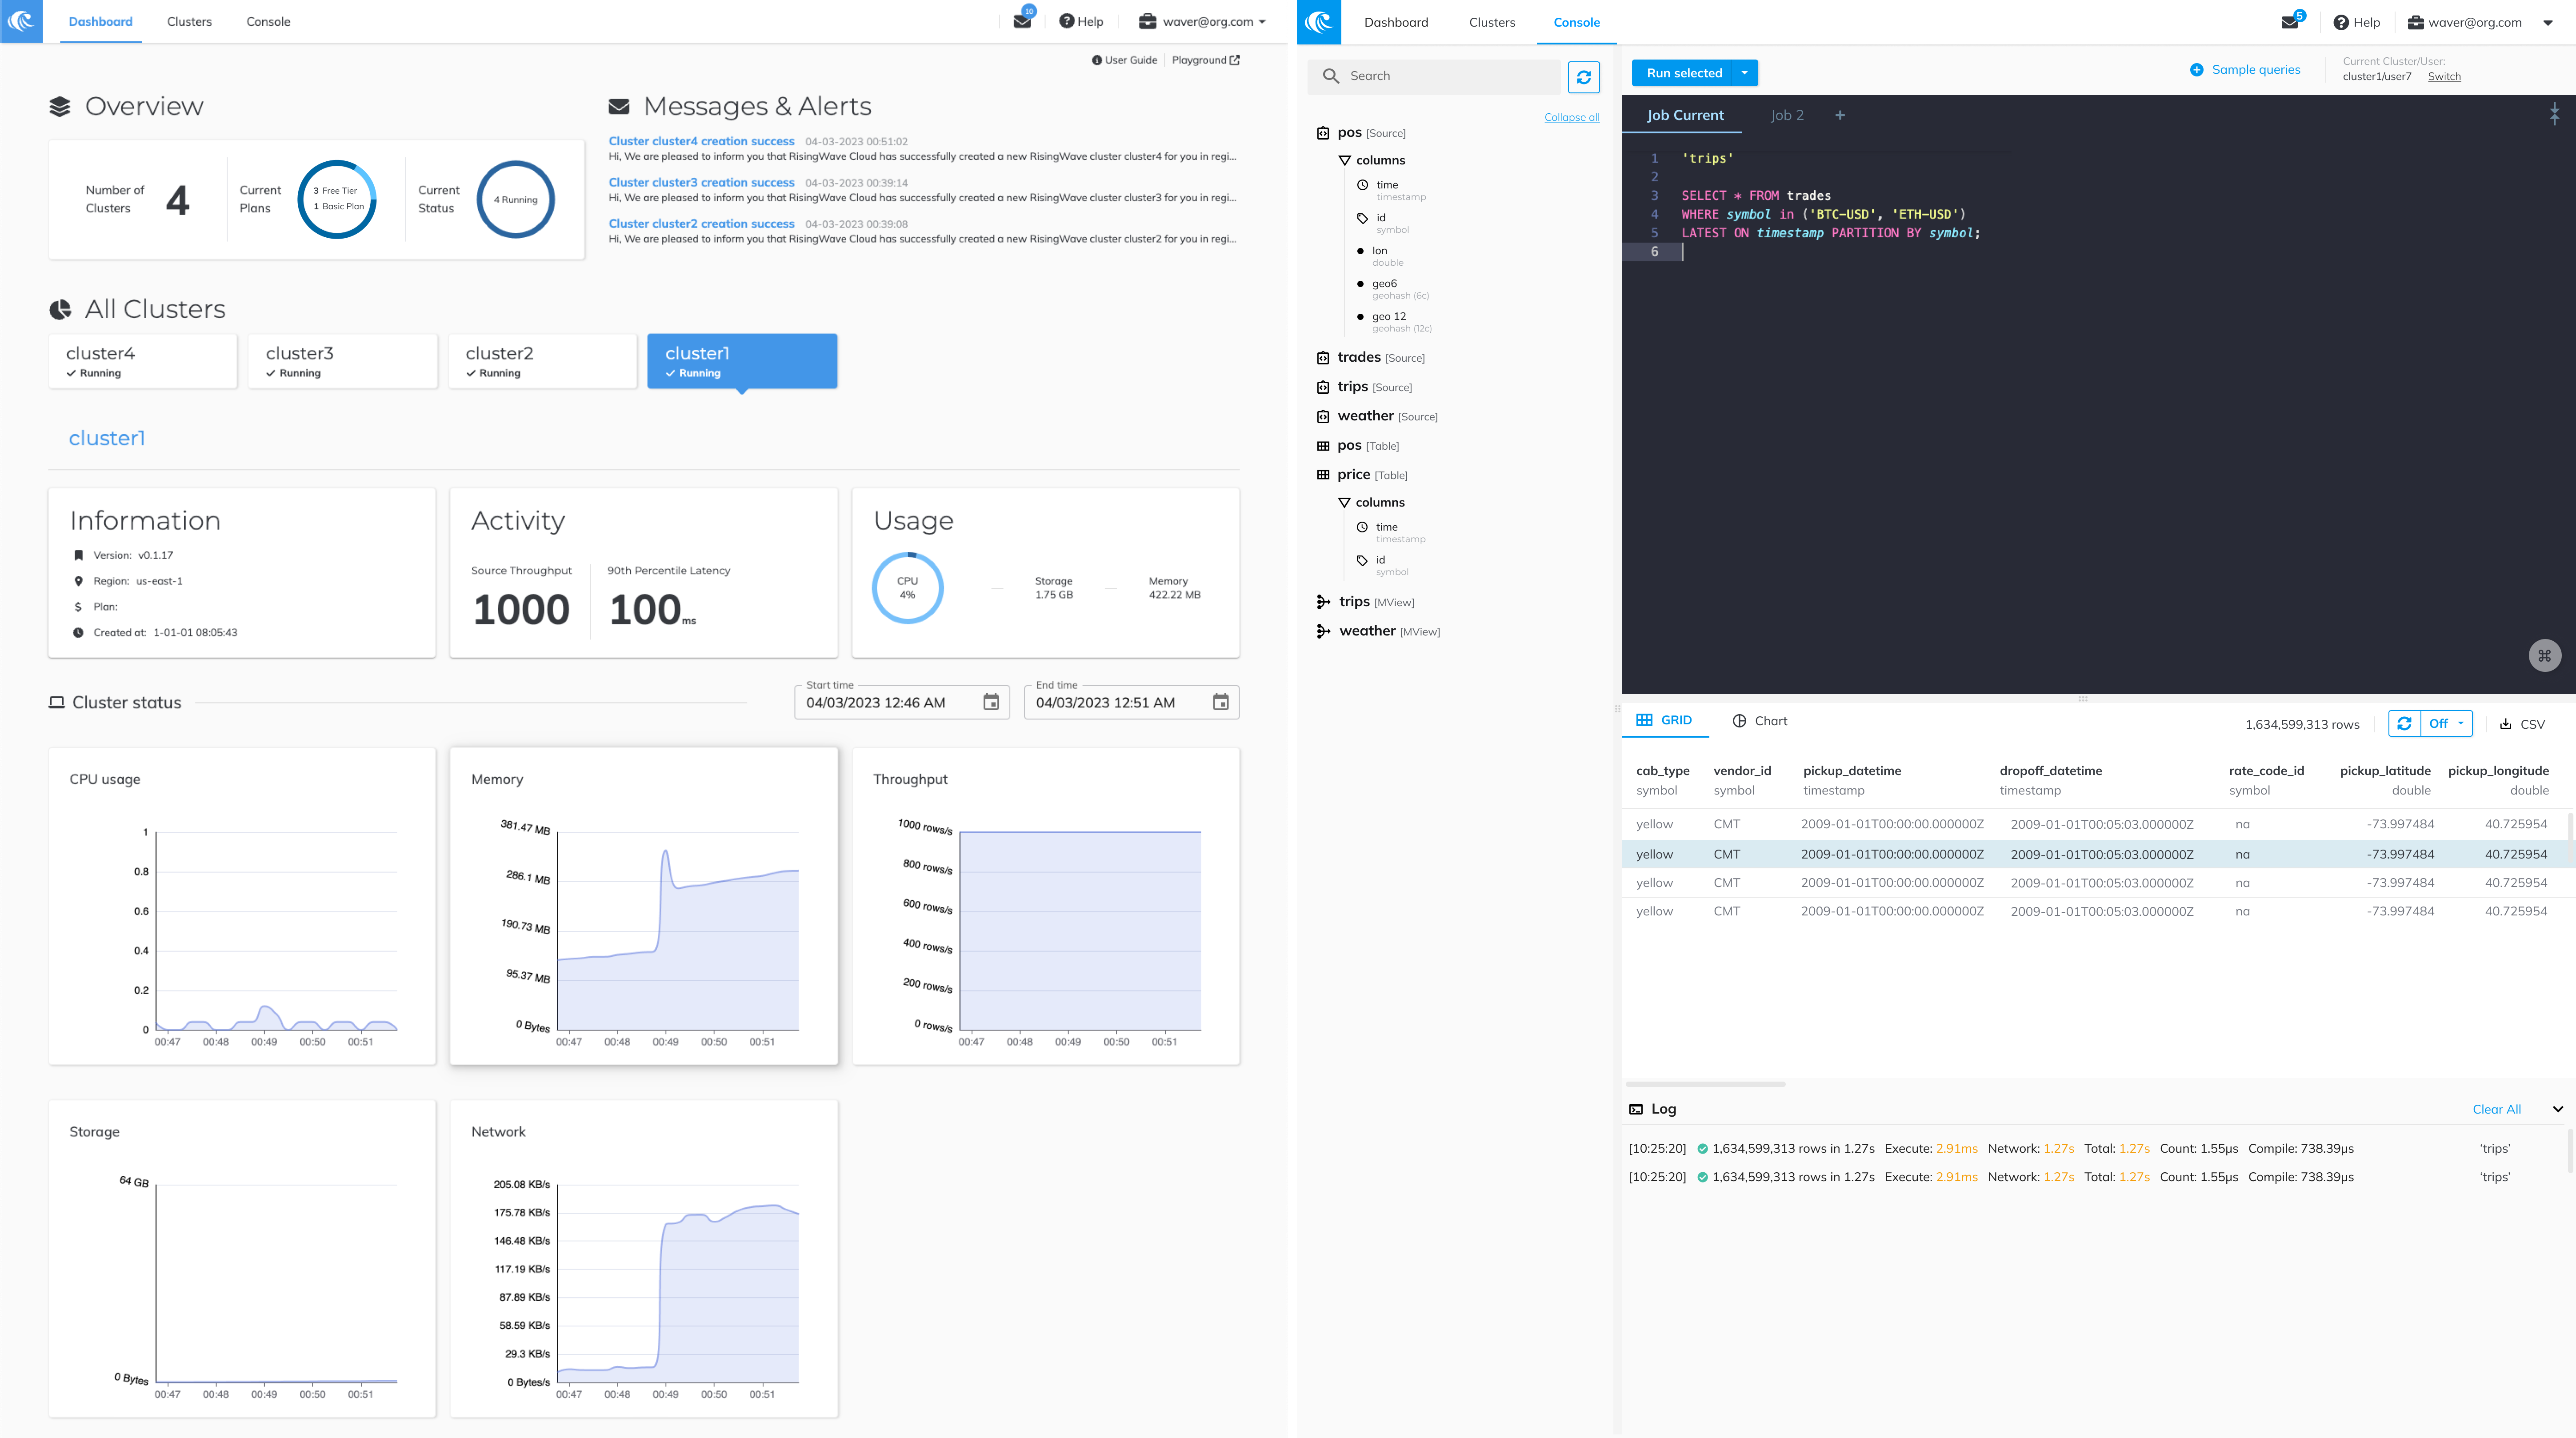The width and height of the screenshot is (2576, 1438).
Task: Open the waver@org.com account menu in Dashboard
Action: tap(1203, 21)
